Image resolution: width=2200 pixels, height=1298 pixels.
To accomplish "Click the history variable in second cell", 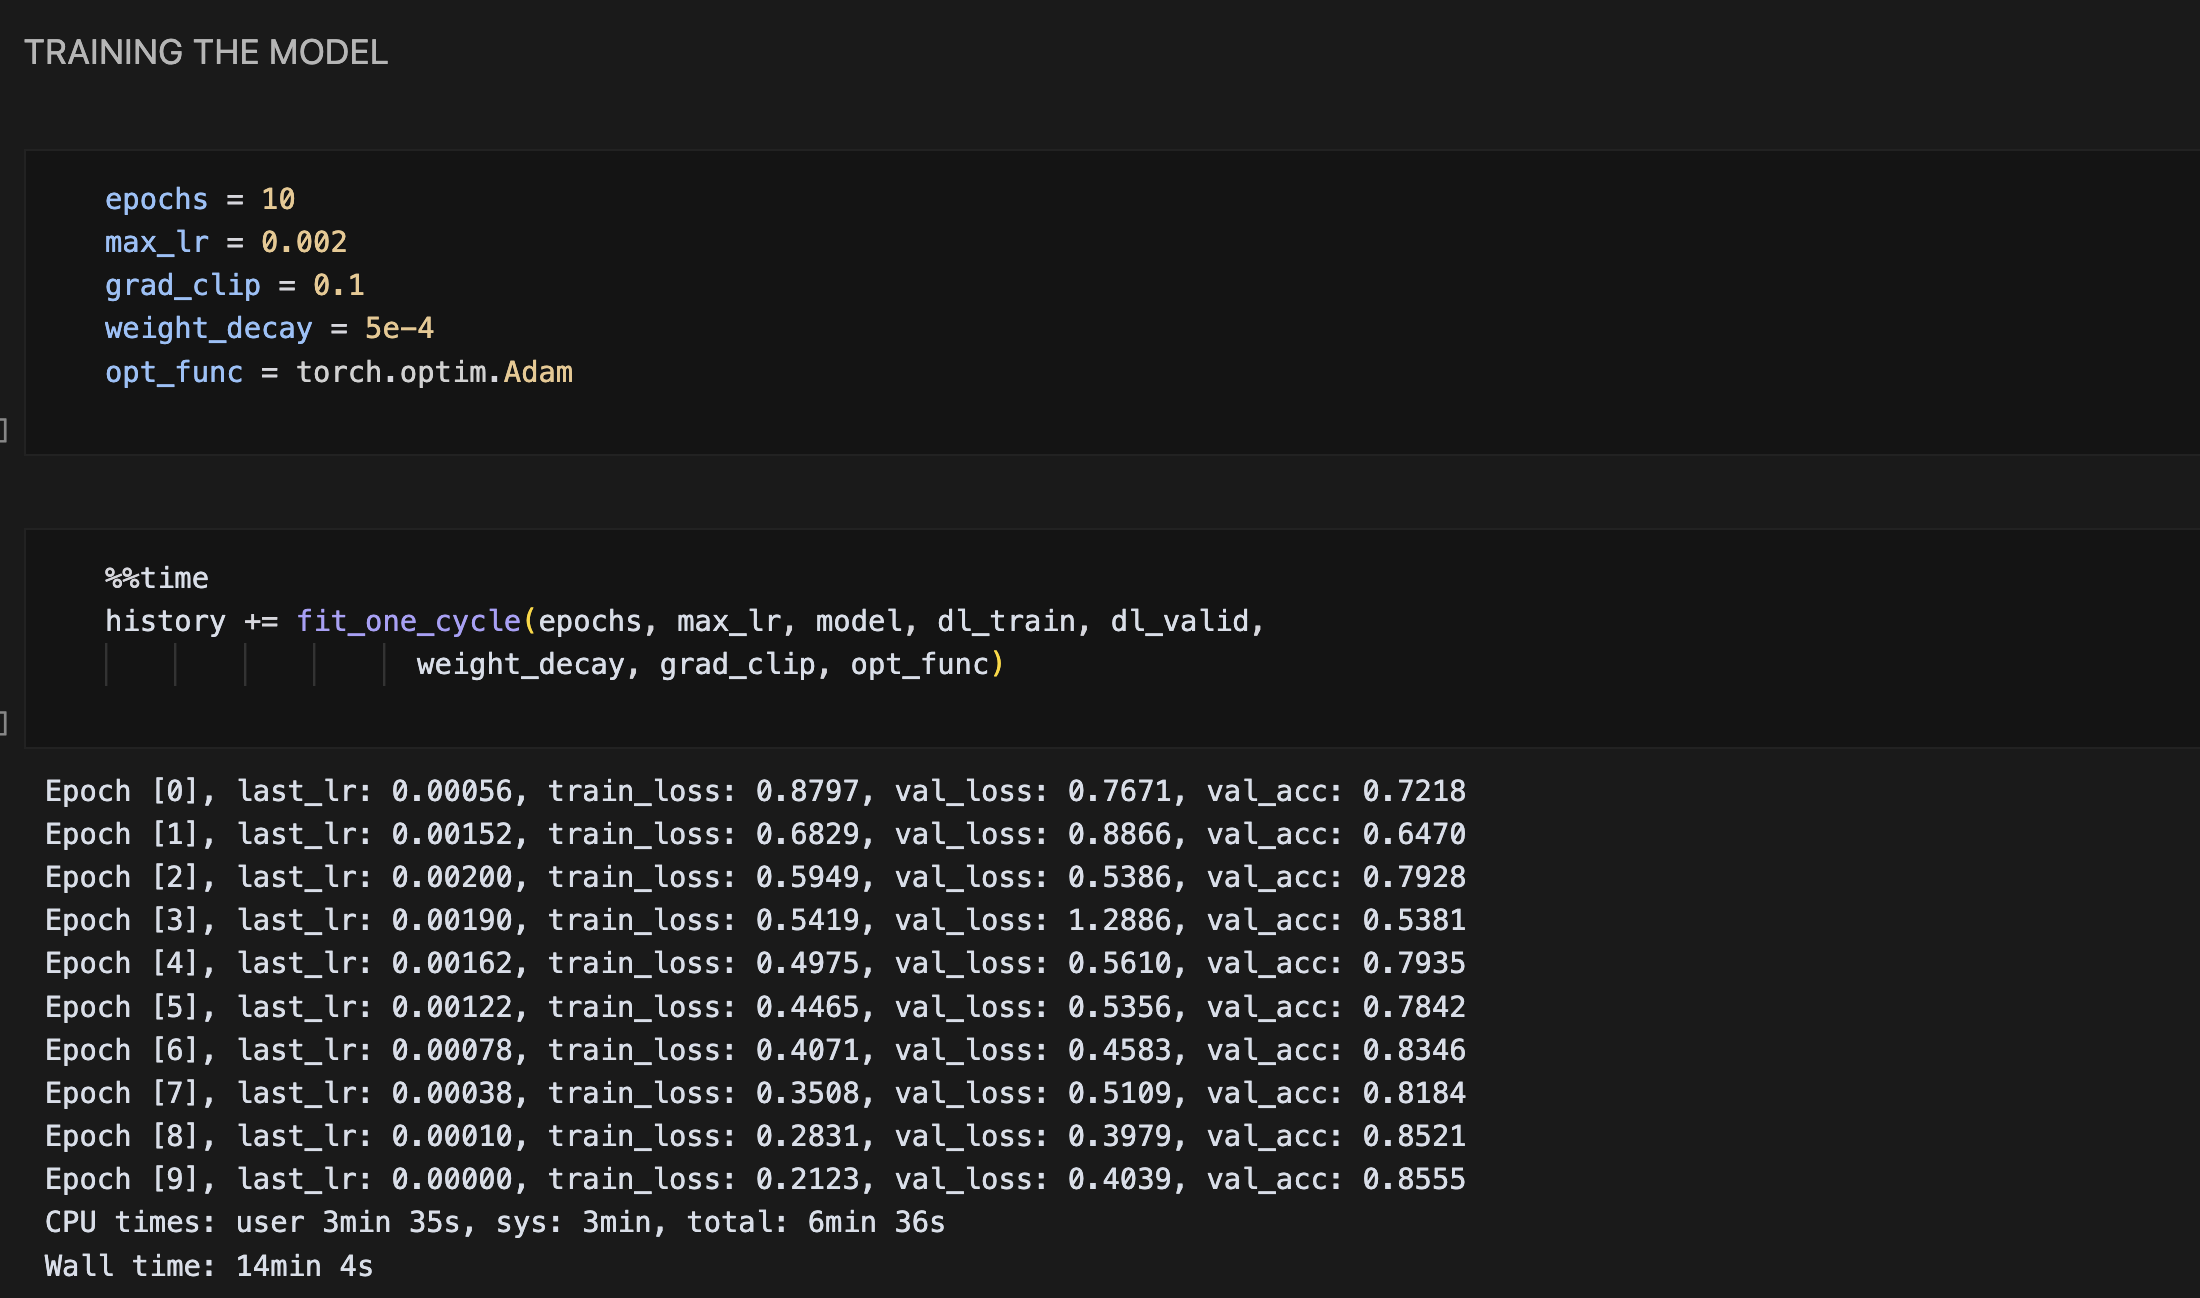I will click(165, 621).
